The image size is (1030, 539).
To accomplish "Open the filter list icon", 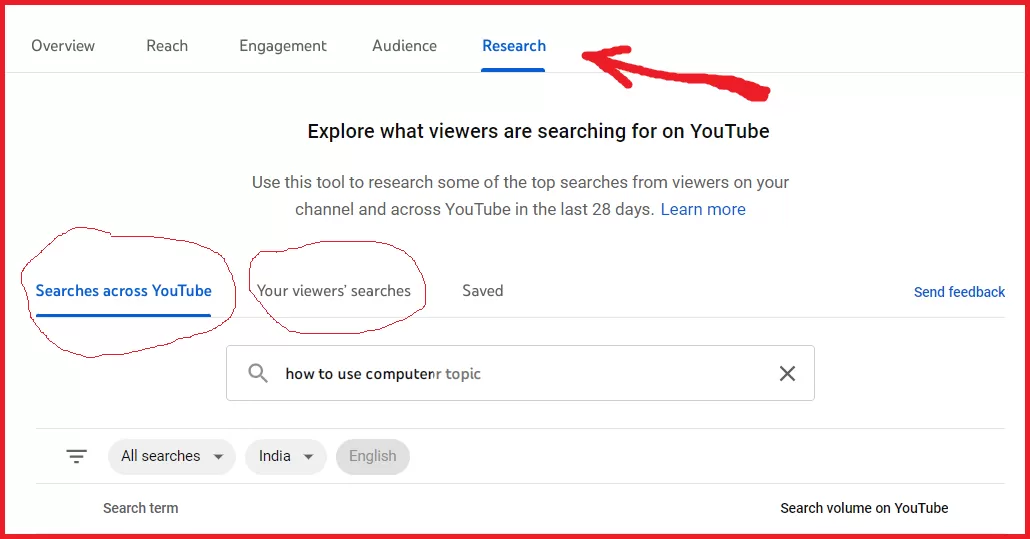I will point(76,456).
